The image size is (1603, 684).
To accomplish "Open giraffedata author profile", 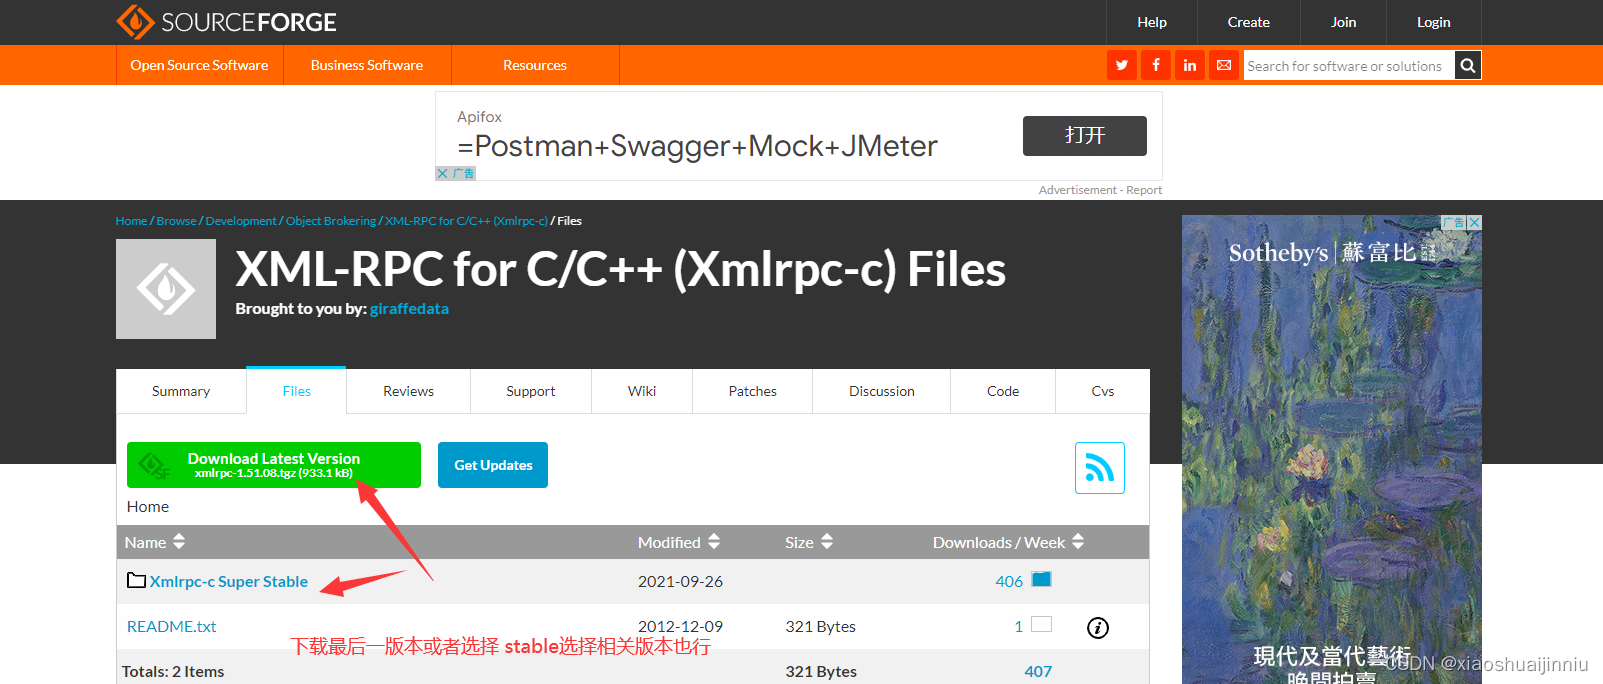I will click(x=409, y=309).
